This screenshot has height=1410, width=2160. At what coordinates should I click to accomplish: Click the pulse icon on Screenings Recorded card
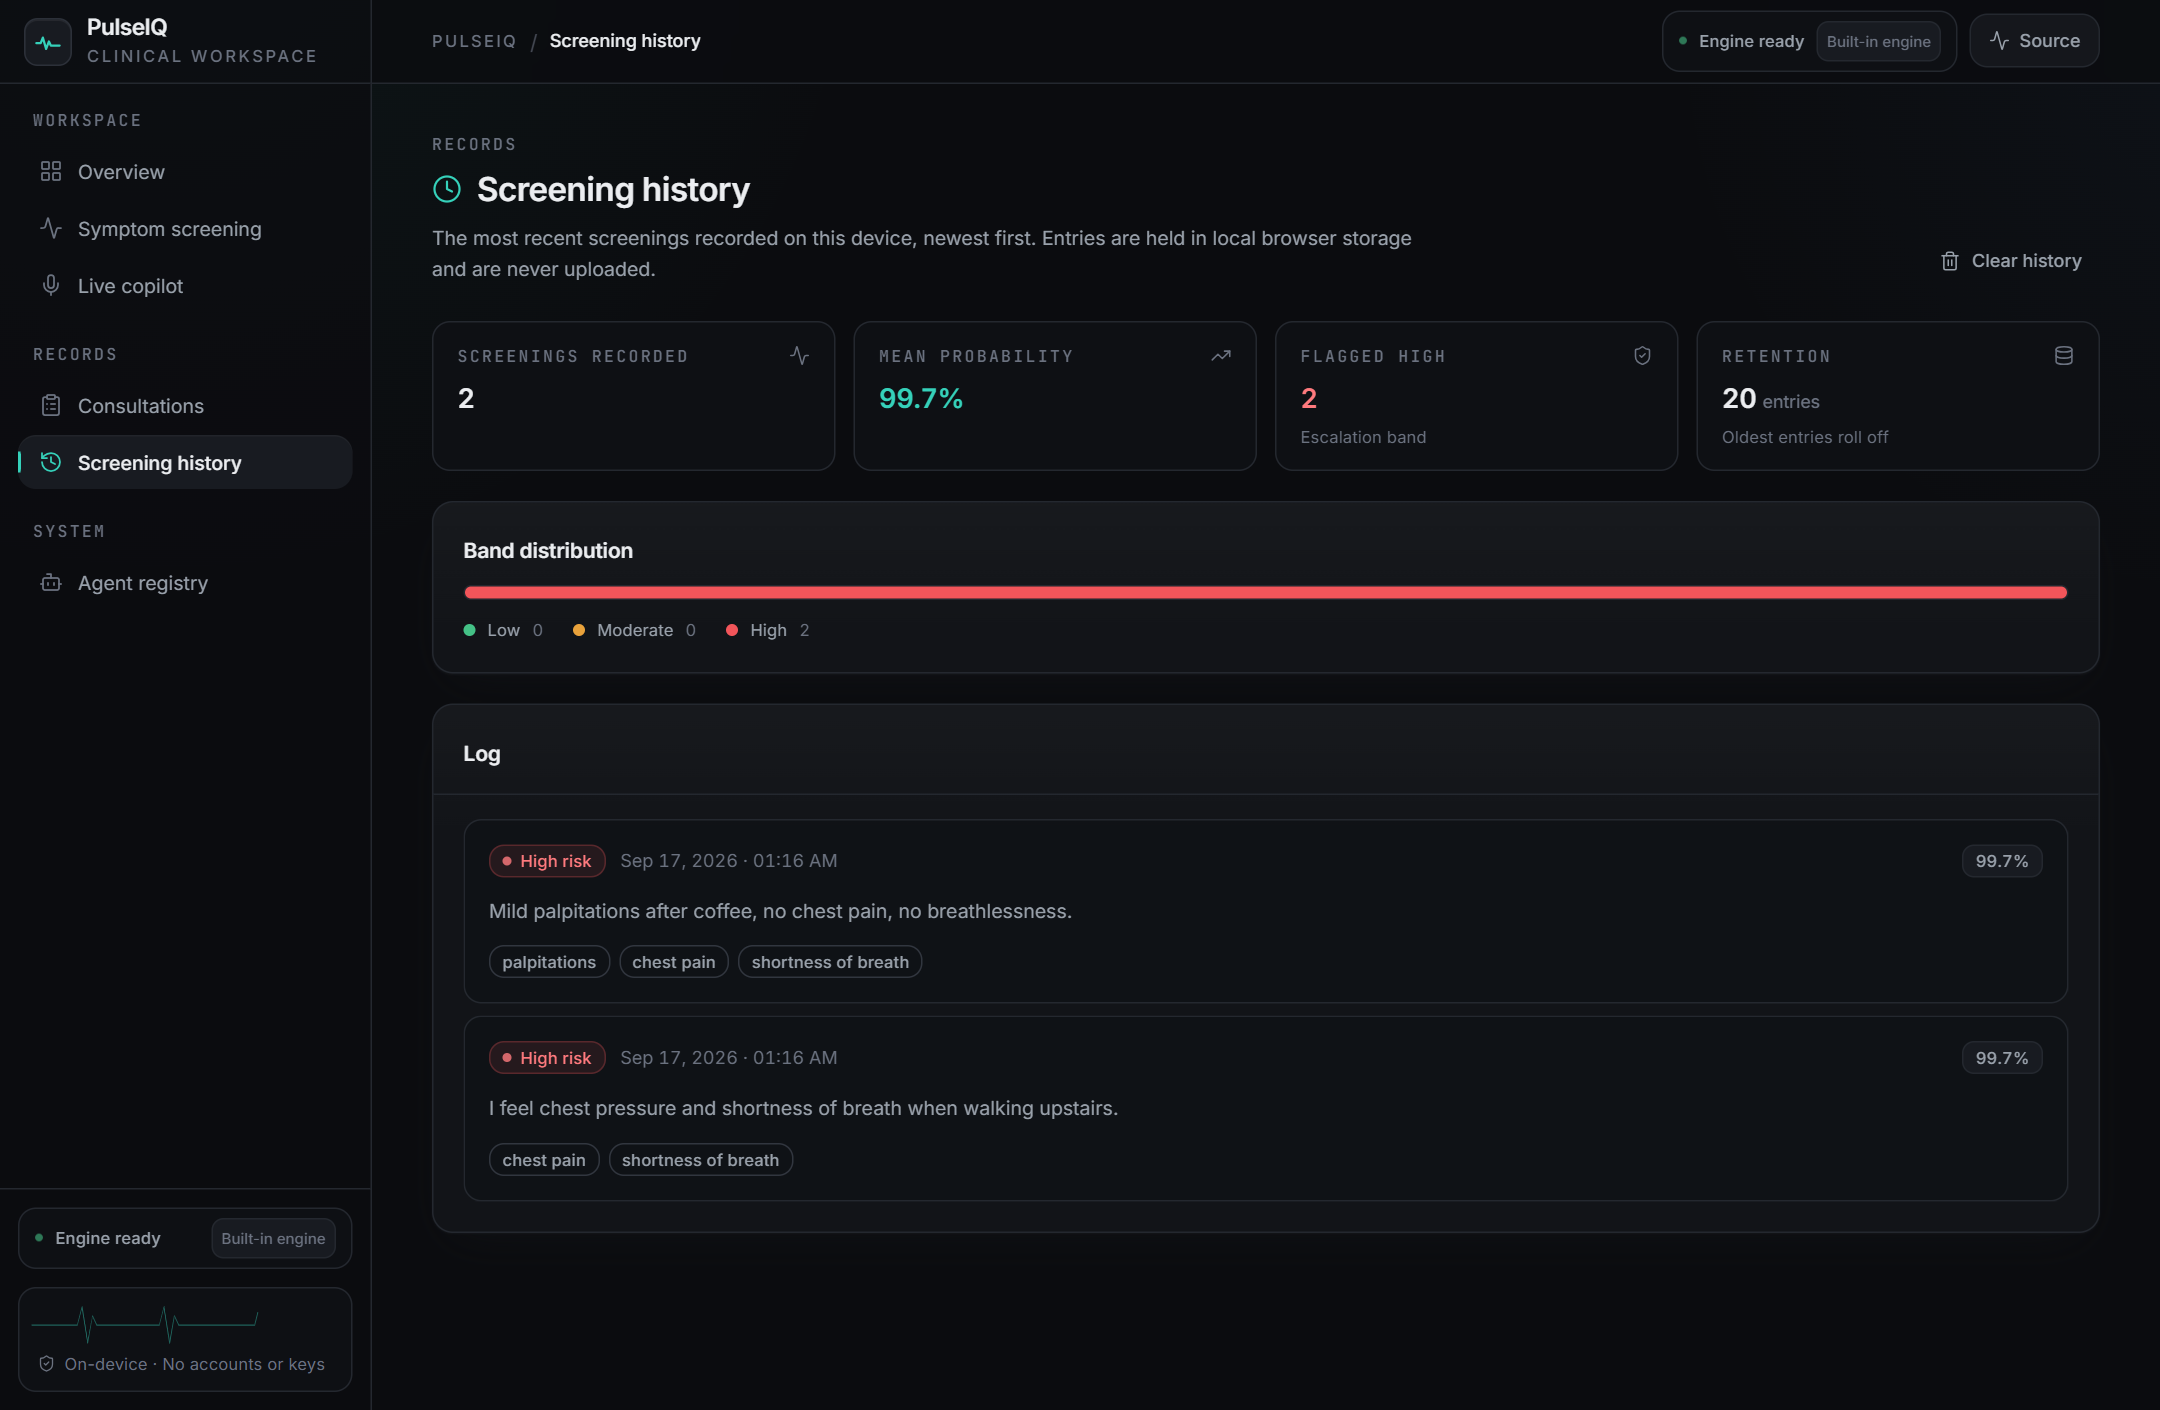pos(799,356)
